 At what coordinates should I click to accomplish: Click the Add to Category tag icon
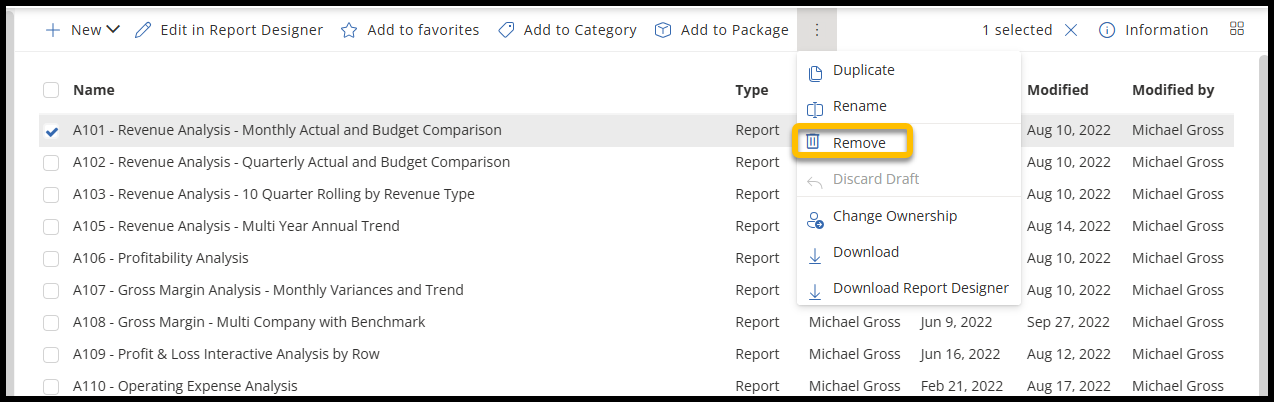click(x=507, y=30)
